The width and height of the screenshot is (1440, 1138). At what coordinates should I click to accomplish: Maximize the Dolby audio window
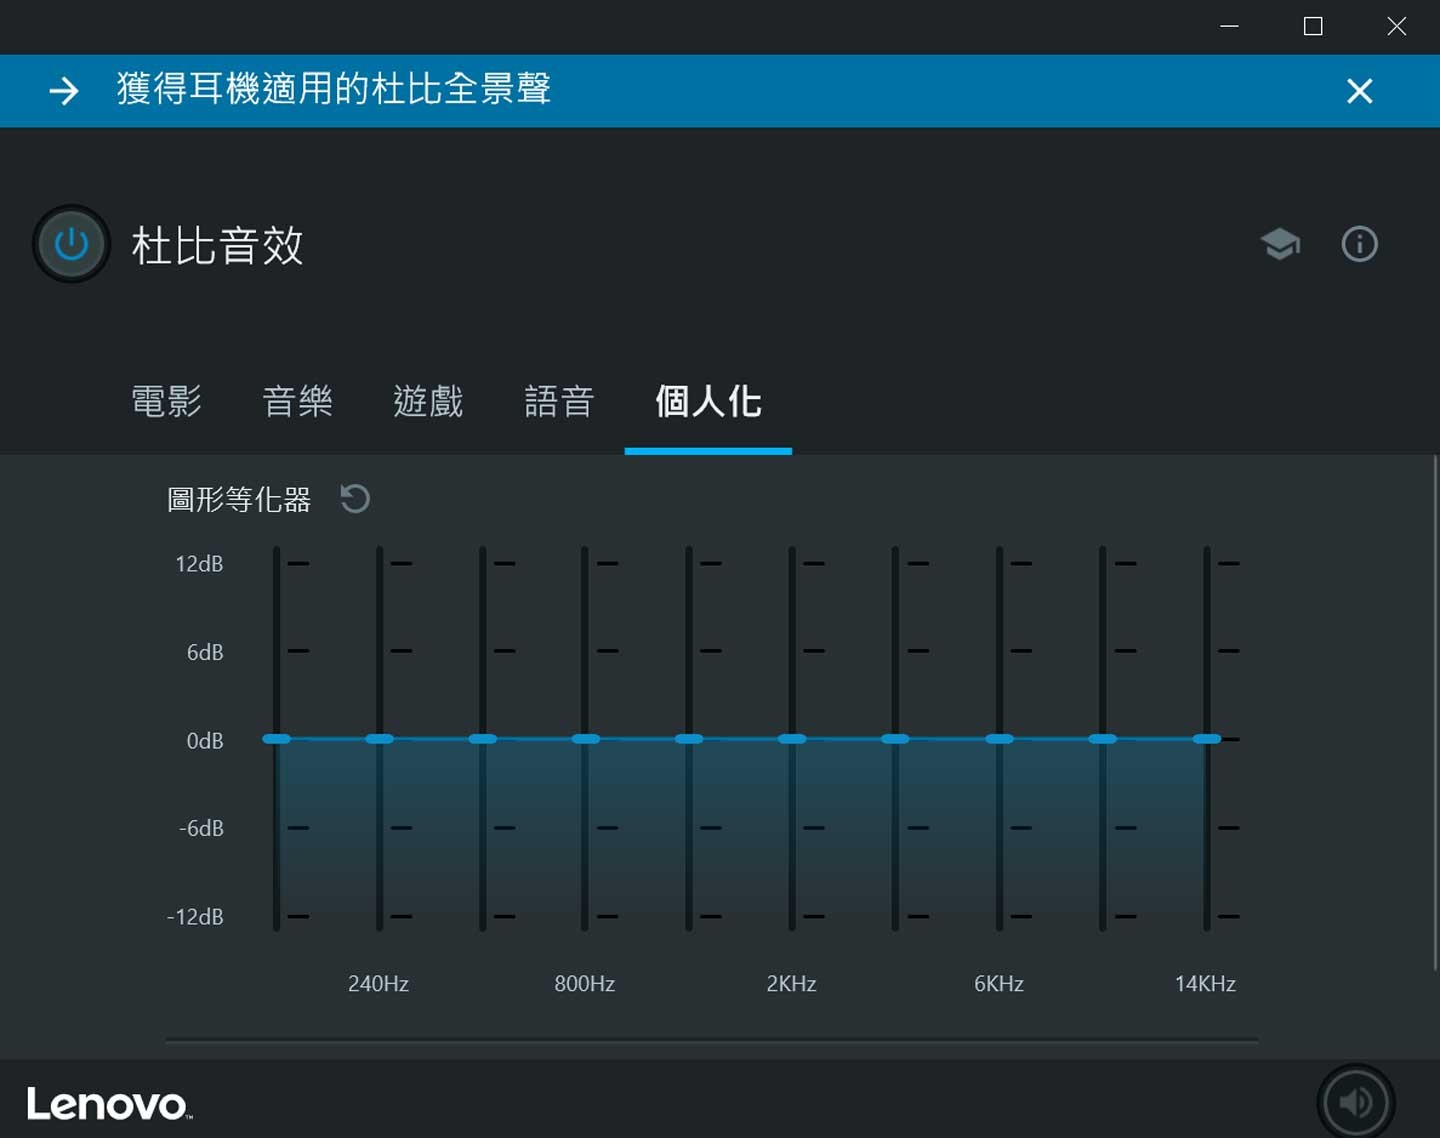pyautogui.click(x=1313, y=26)
